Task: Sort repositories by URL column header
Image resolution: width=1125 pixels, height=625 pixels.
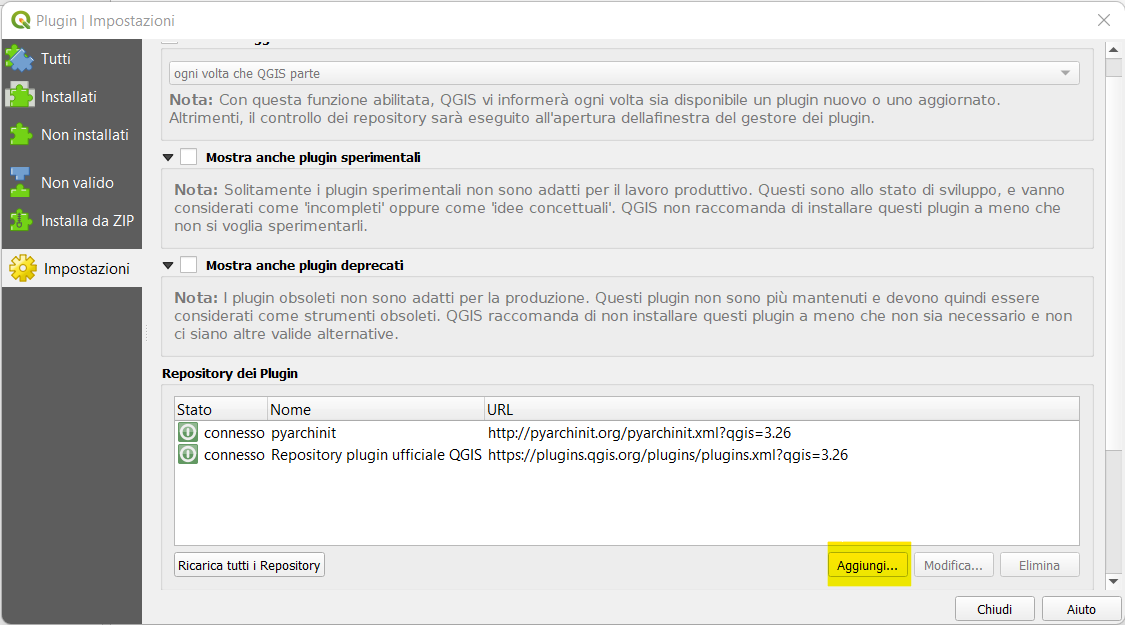Action: 781,409
